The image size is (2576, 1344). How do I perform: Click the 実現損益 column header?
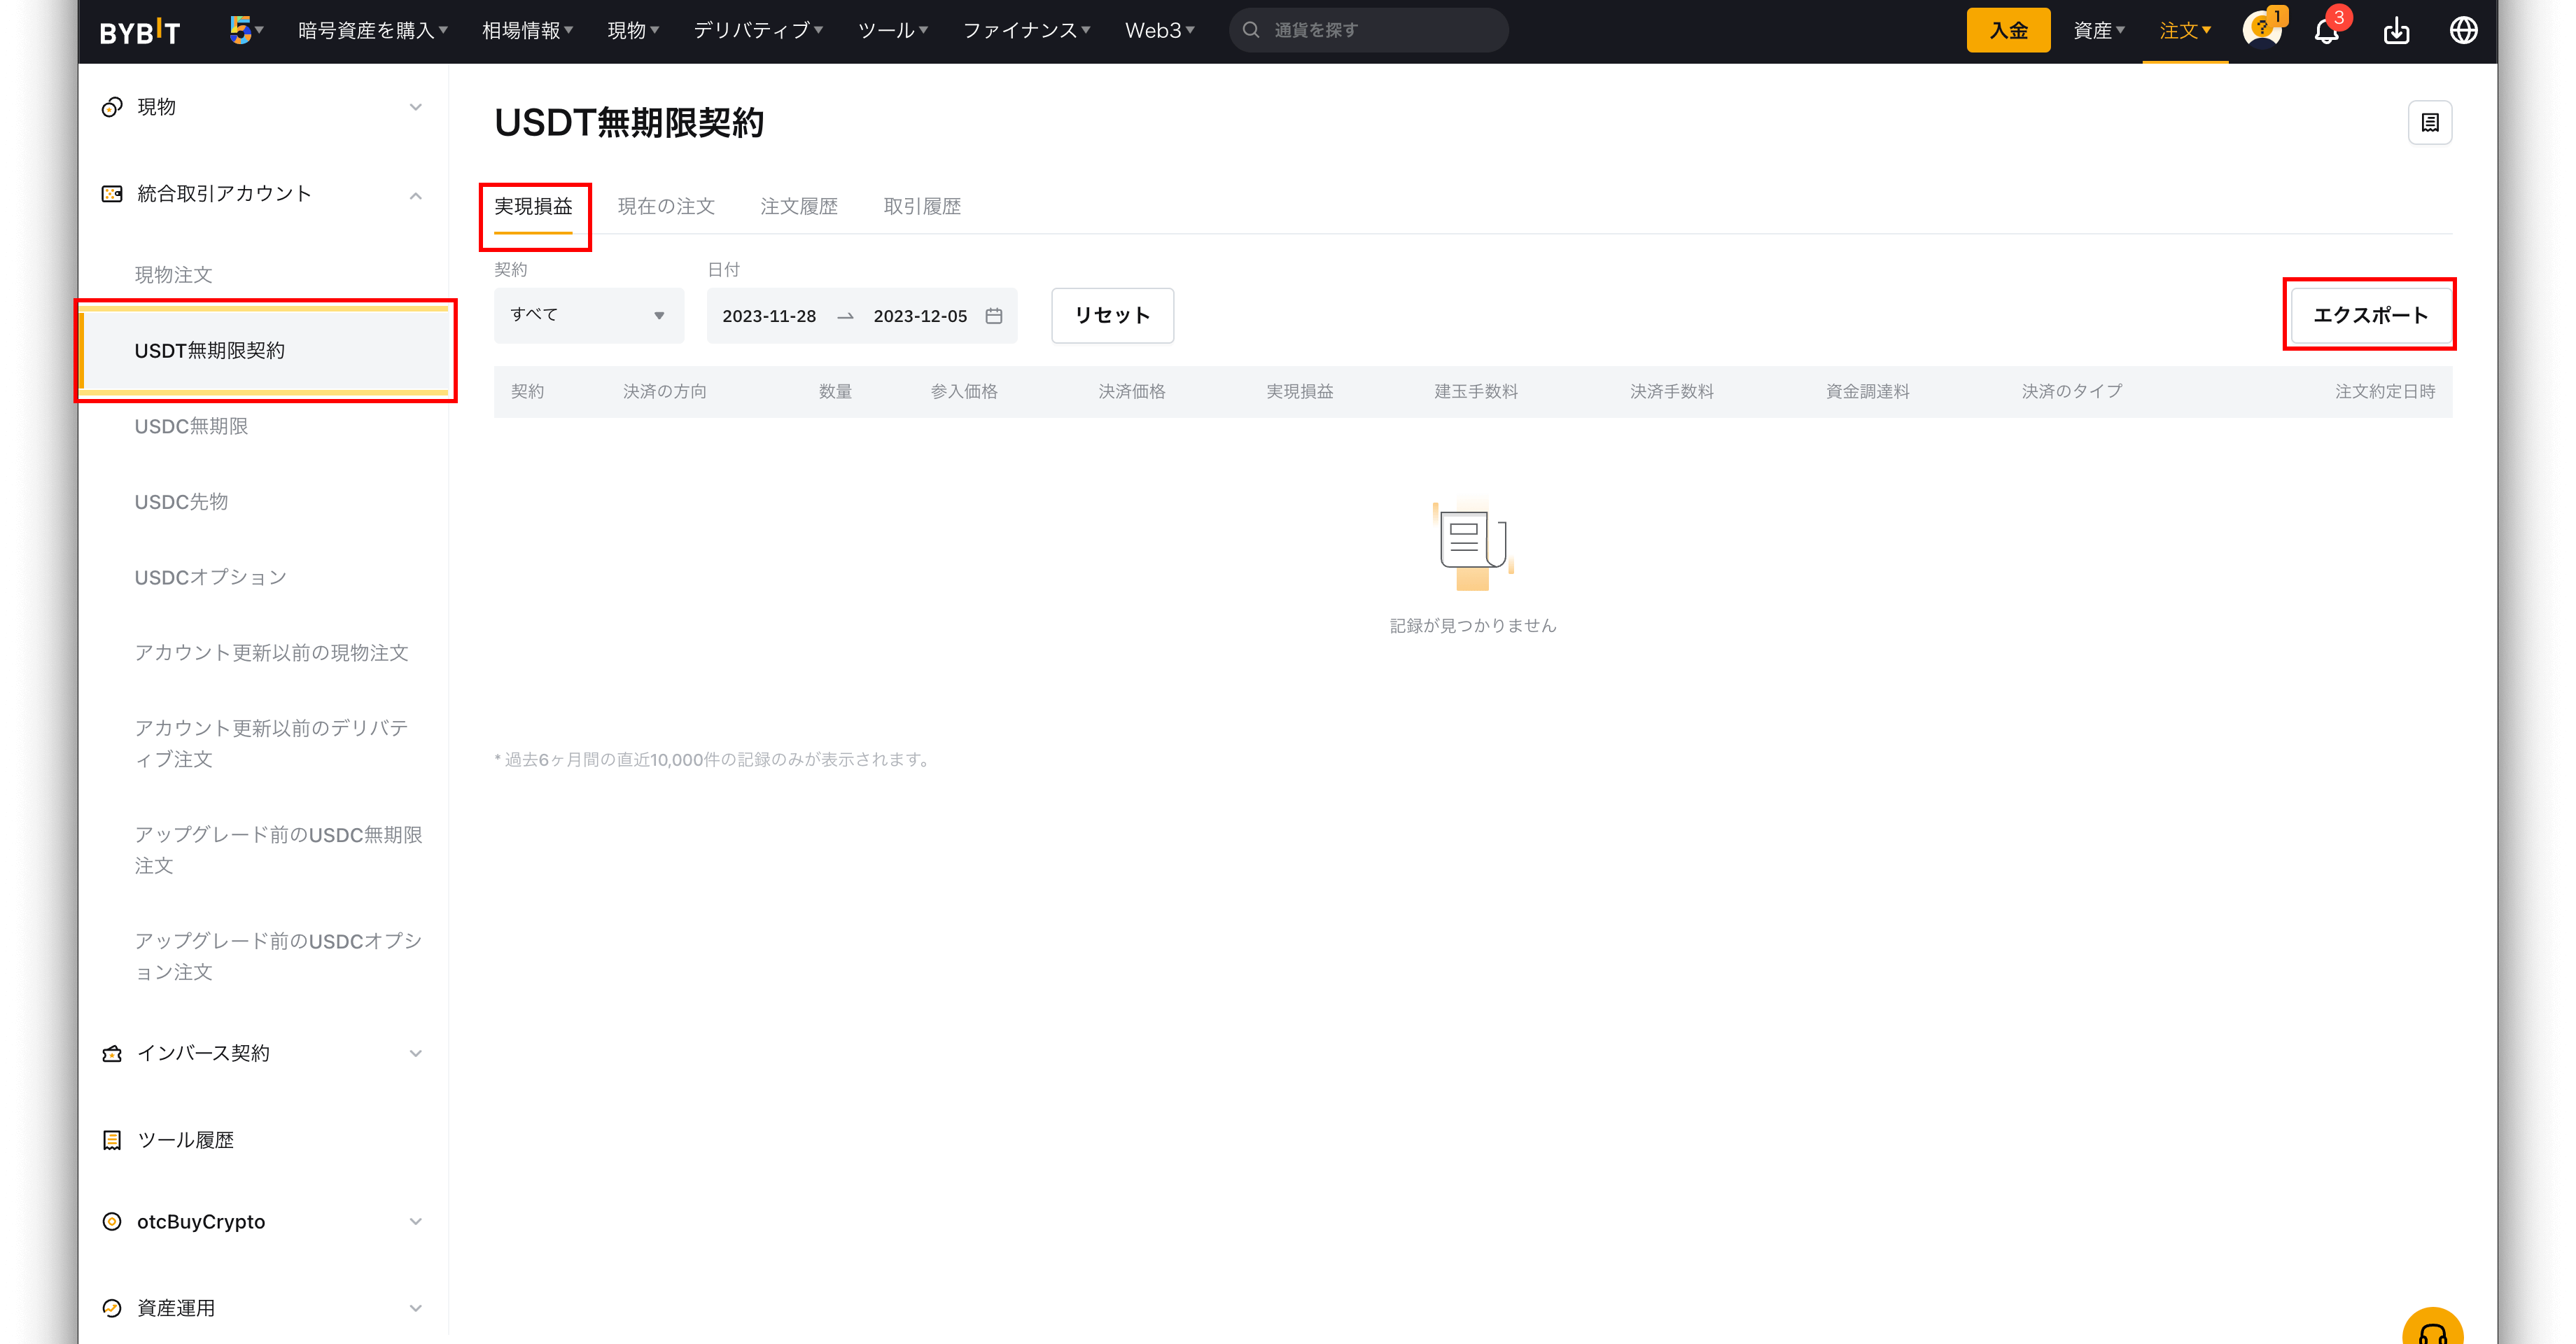click(x=1300, y=392)
